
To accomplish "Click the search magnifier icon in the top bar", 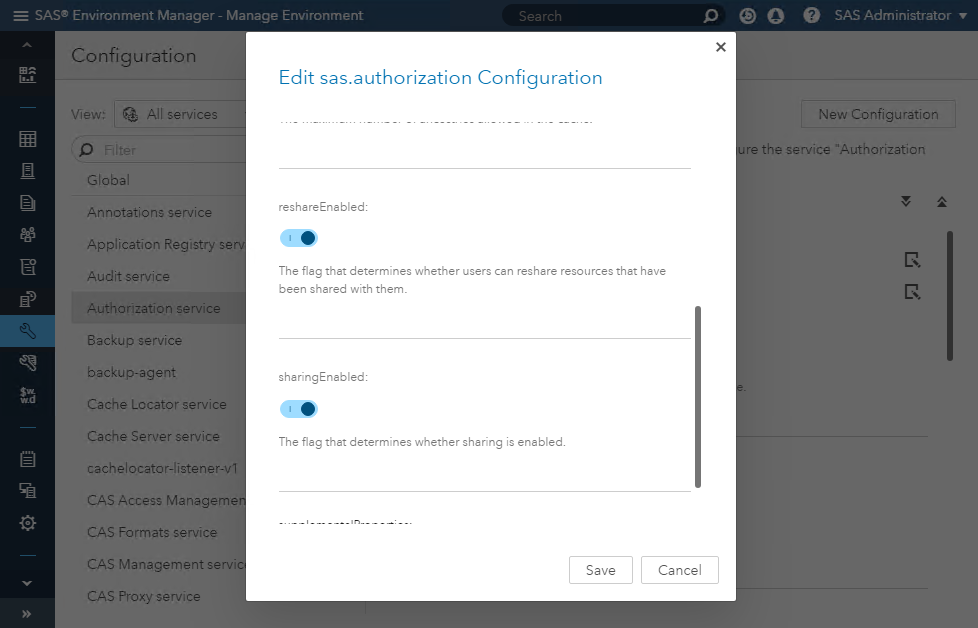I will (711, 16).
